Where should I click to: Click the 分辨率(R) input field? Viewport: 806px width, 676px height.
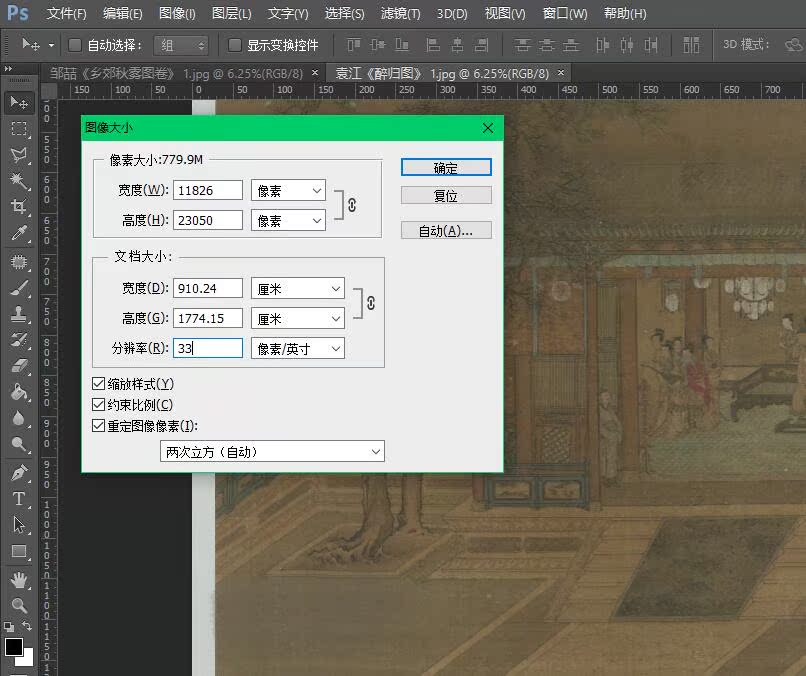[x=208, y=348]
